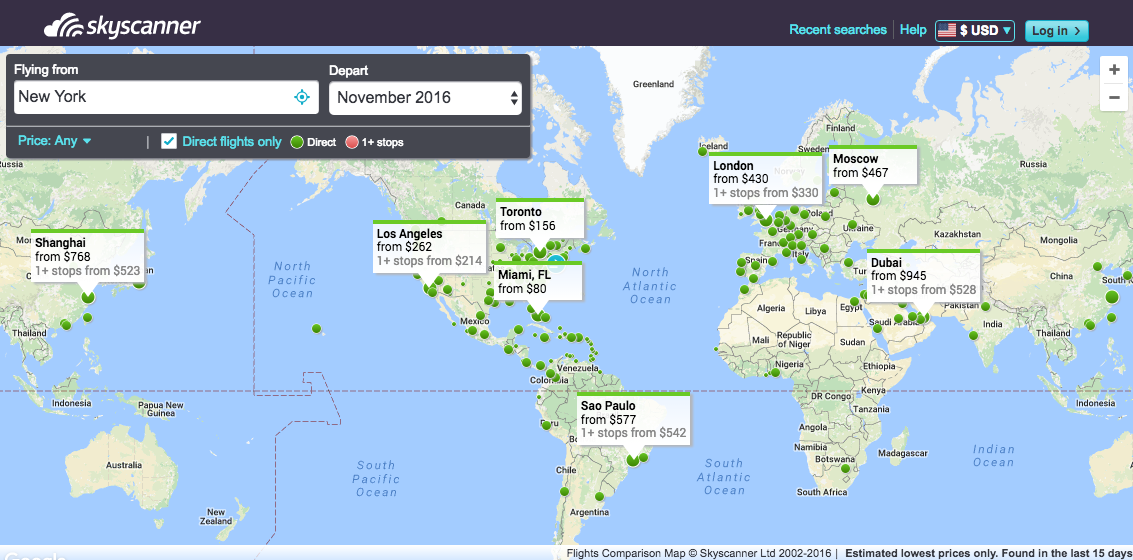Screen dimensions: 1133x560
Task: Click '1+ stops from $214' Los Angeles text
Action: 429,261
